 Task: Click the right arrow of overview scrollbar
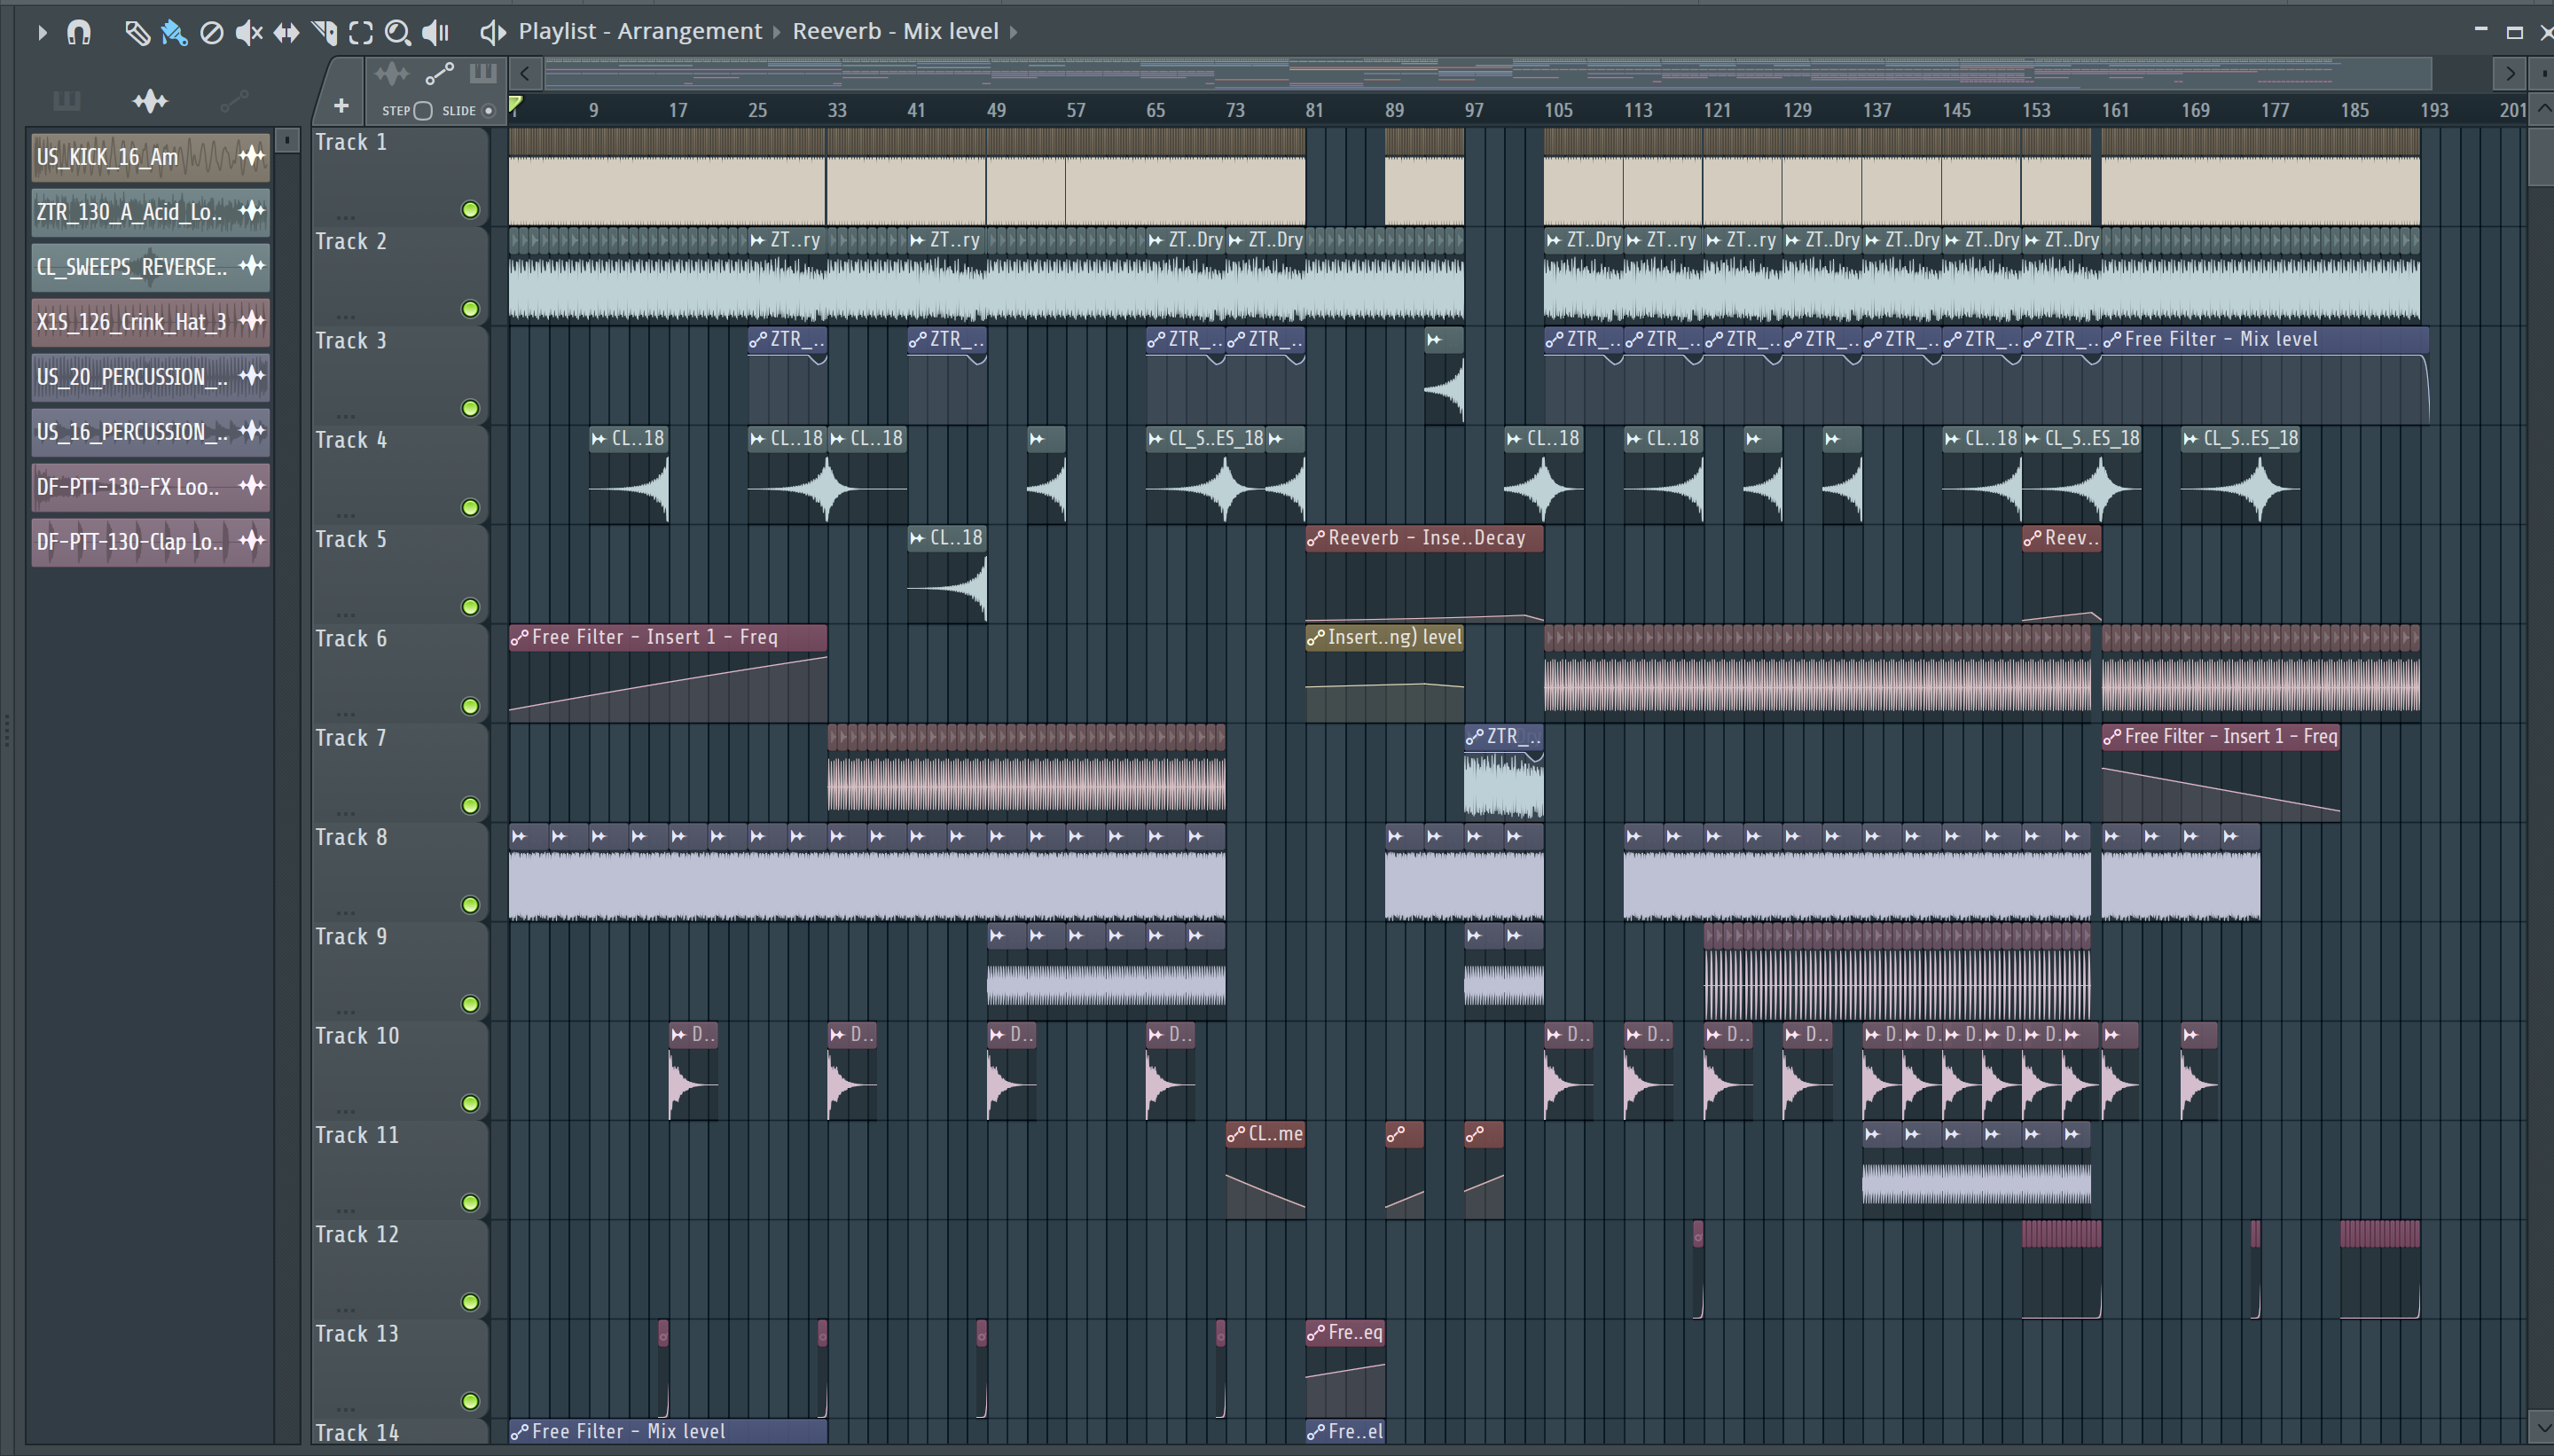point(2509,73)
